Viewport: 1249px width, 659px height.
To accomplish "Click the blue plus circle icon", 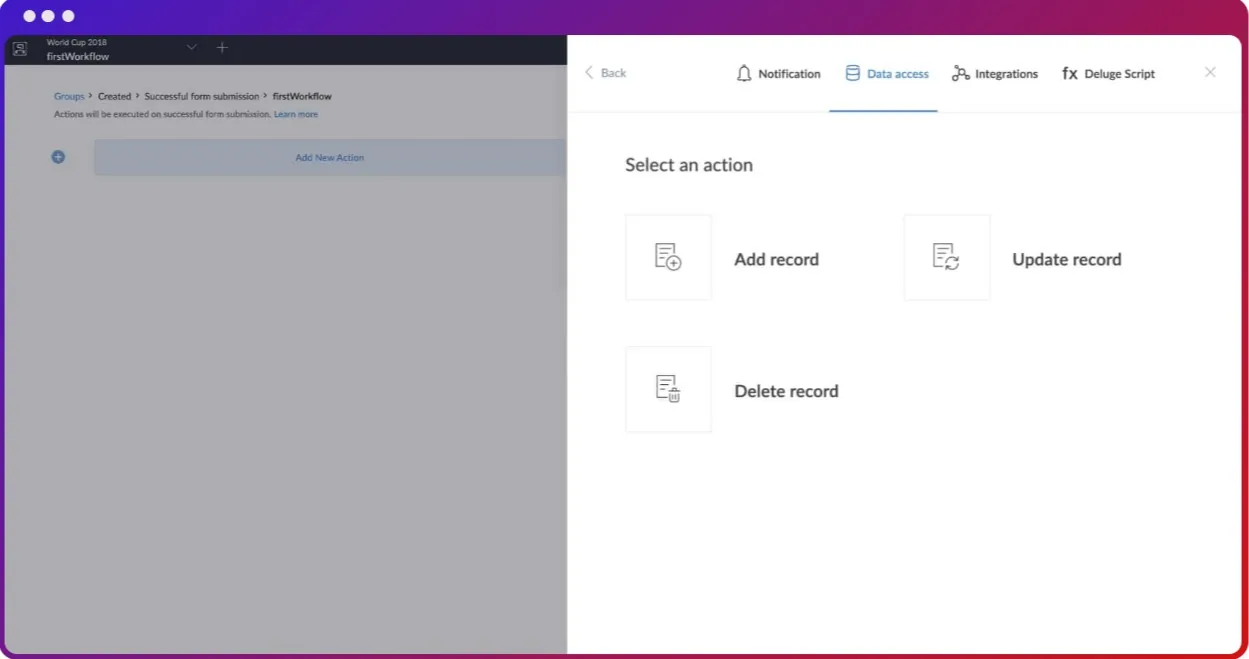I will [x=58, y=157].
